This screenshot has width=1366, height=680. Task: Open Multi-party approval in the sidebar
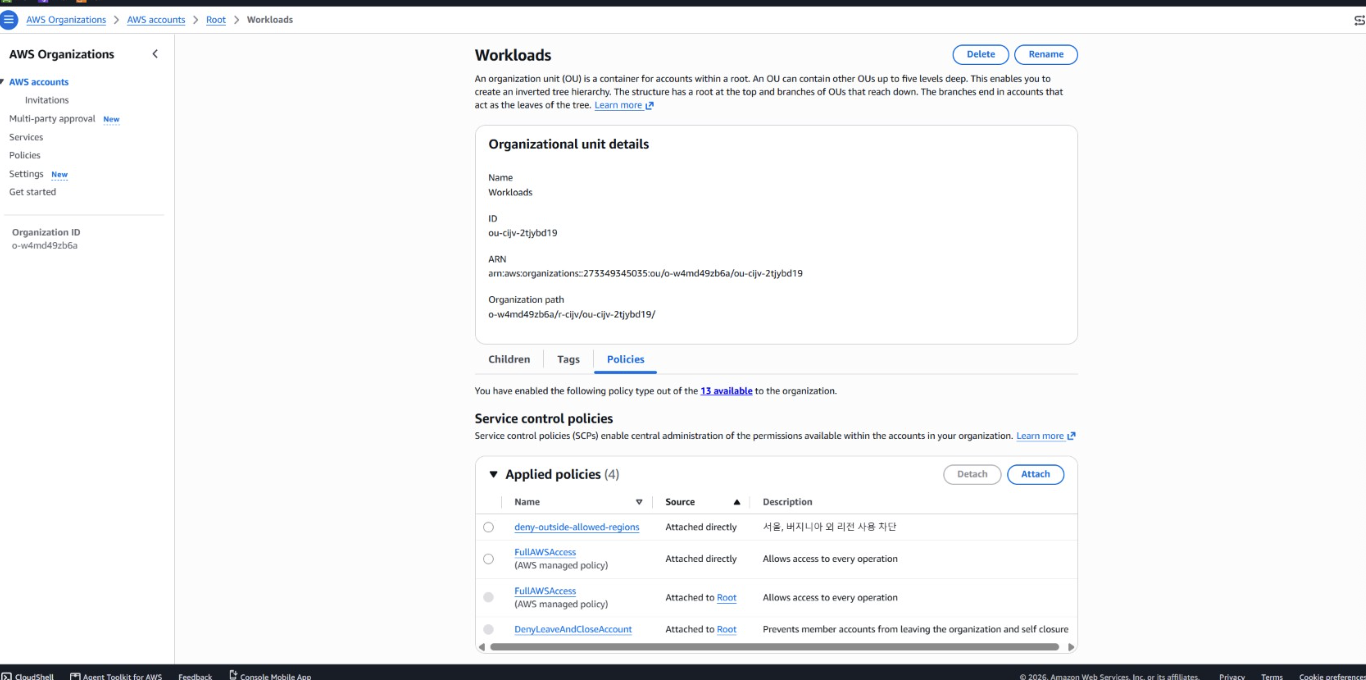tap(52, 119)
